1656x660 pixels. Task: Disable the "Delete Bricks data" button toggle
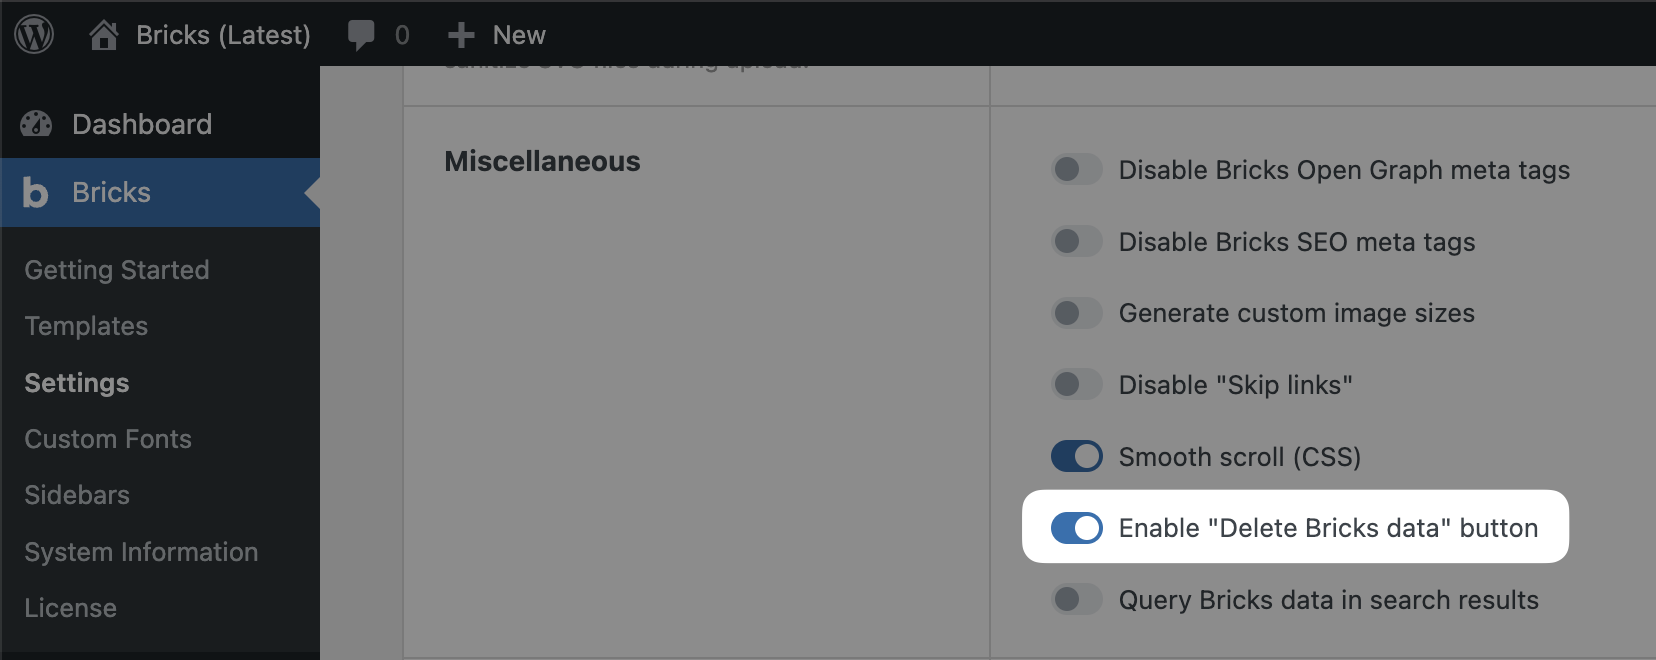click(1077, 528)
